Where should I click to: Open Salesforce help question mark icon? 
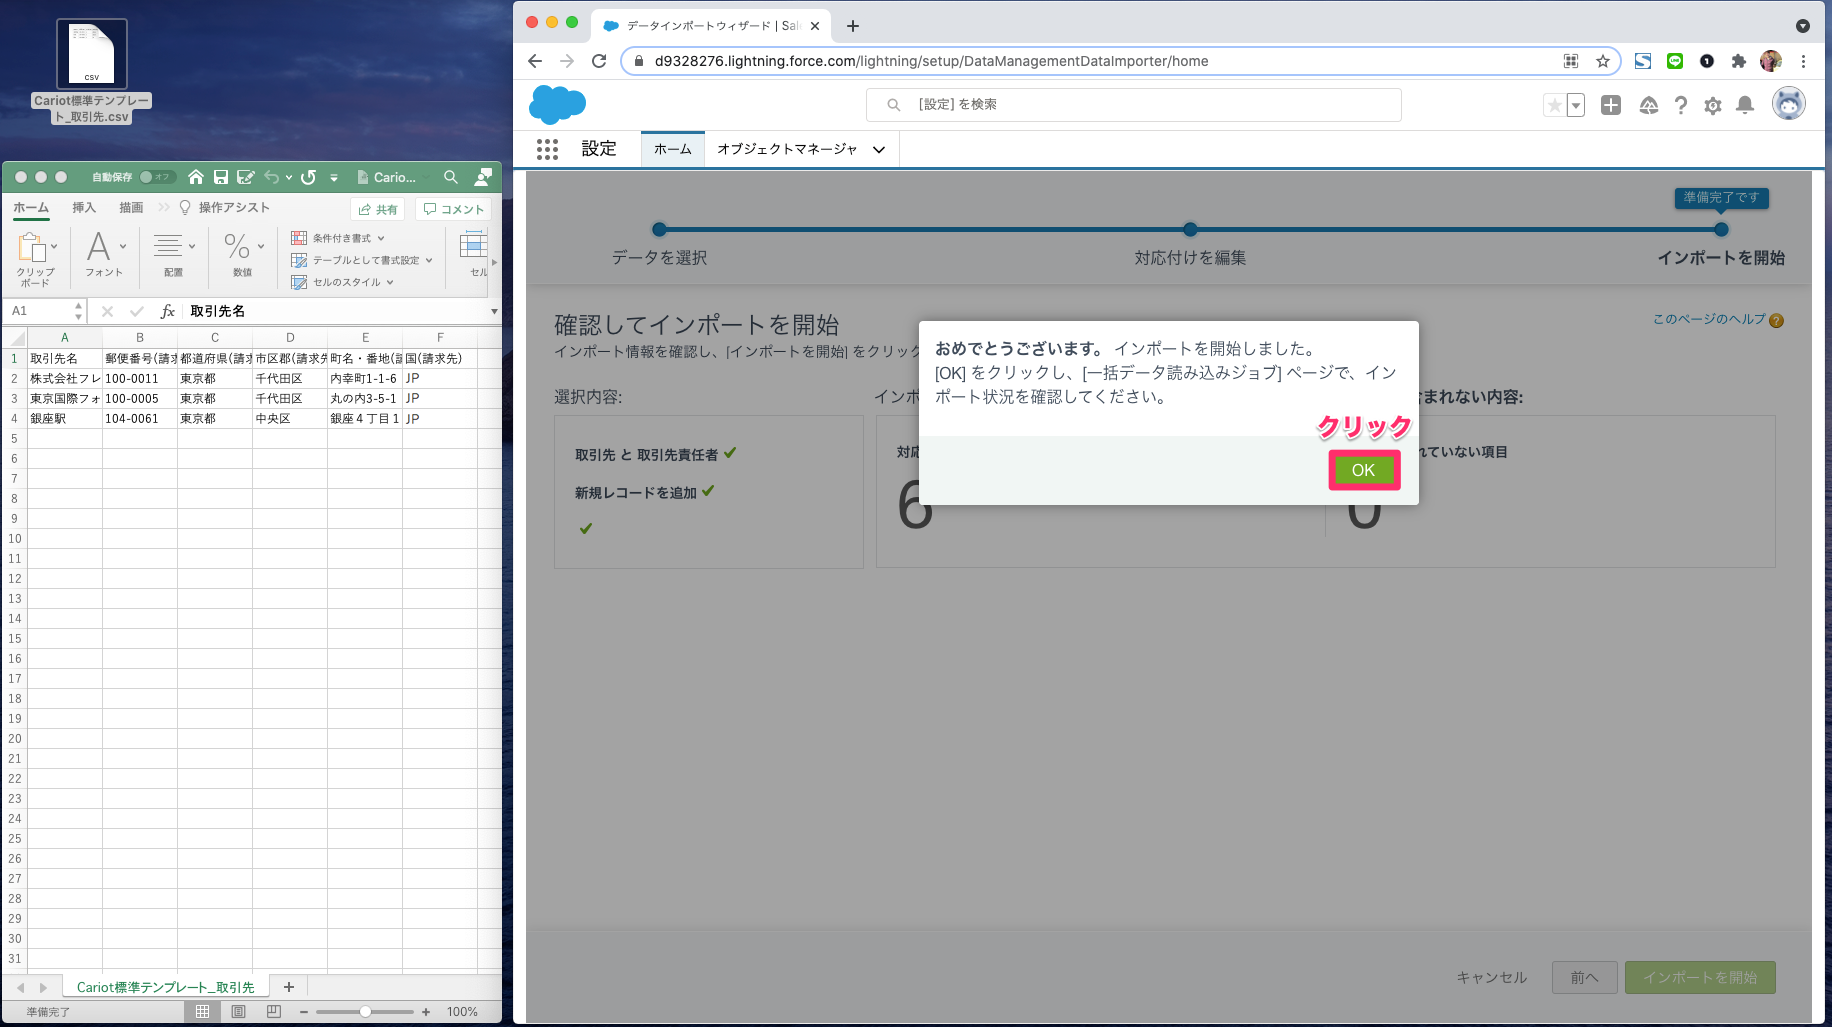[1681, 105]
